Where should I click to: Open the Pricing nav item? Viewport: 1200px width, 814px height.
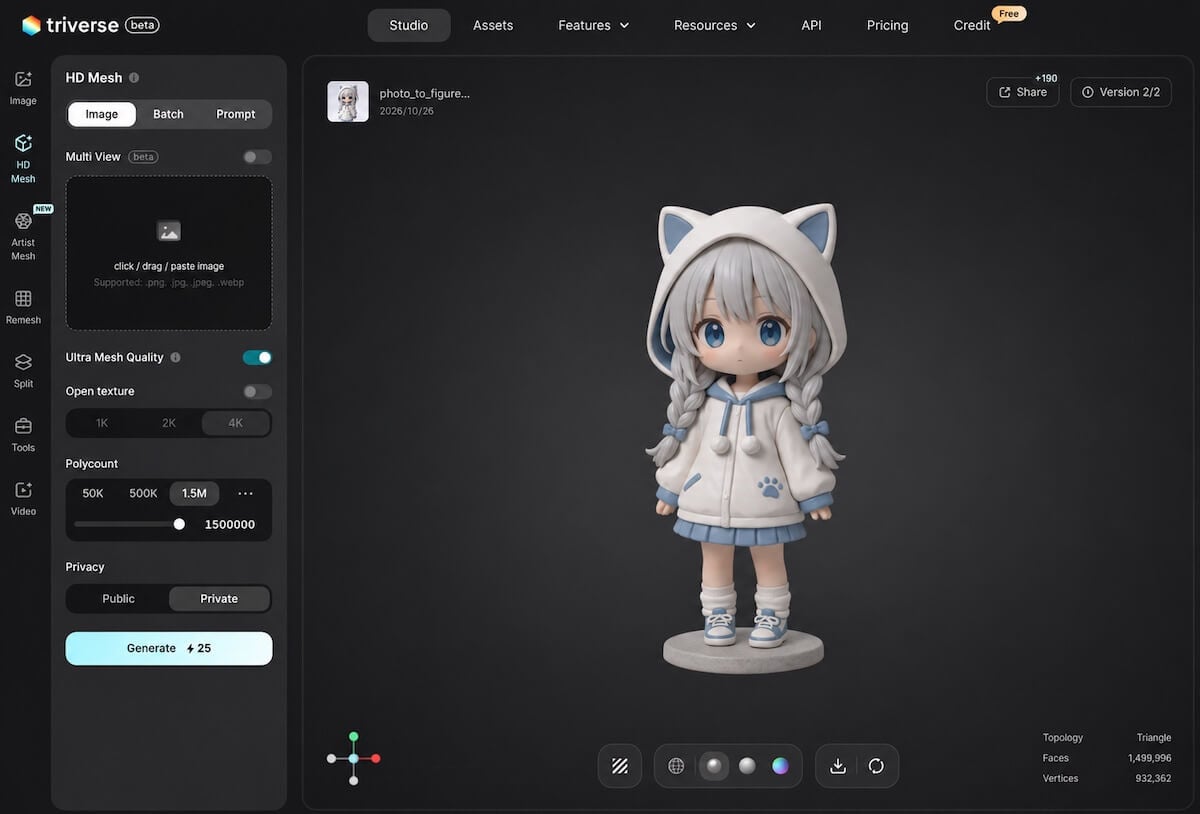click(888, 25)
